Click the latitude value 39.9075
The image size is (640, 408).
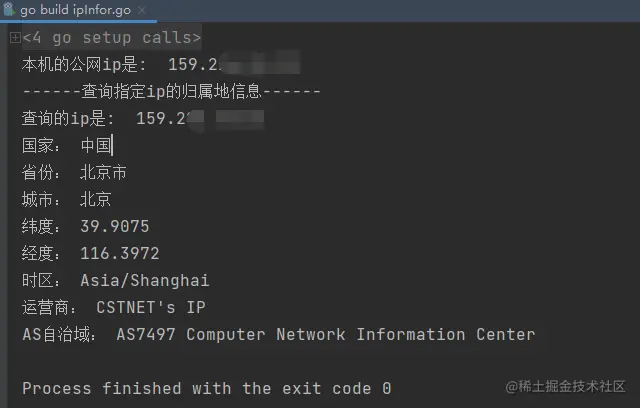(115, 226)
